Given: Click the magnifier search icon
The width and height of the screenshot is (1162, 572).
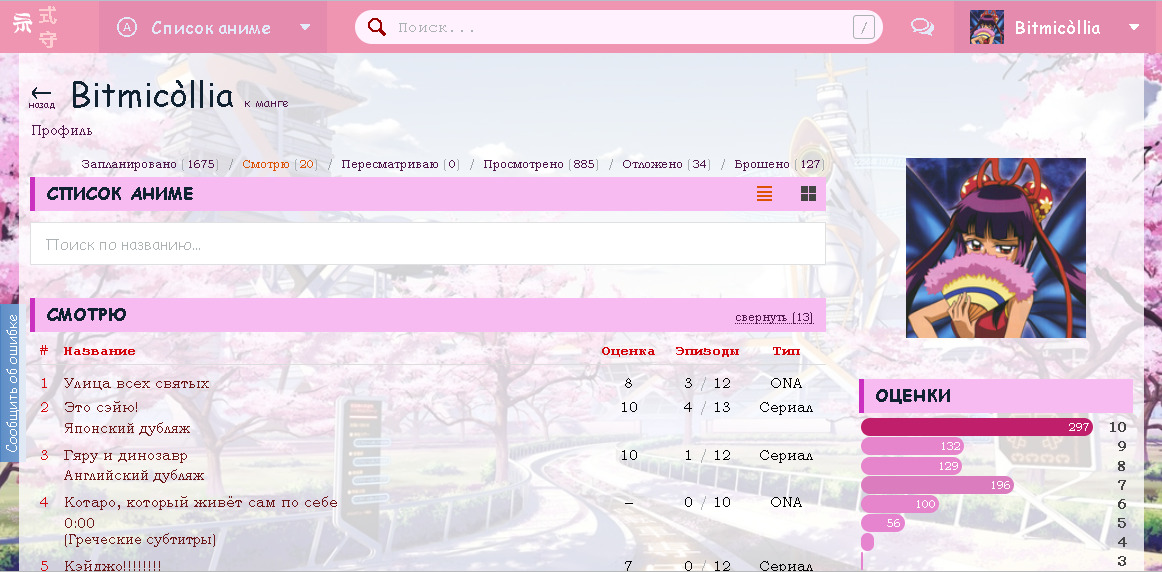Looking at the screenshot, I should 377,27.
